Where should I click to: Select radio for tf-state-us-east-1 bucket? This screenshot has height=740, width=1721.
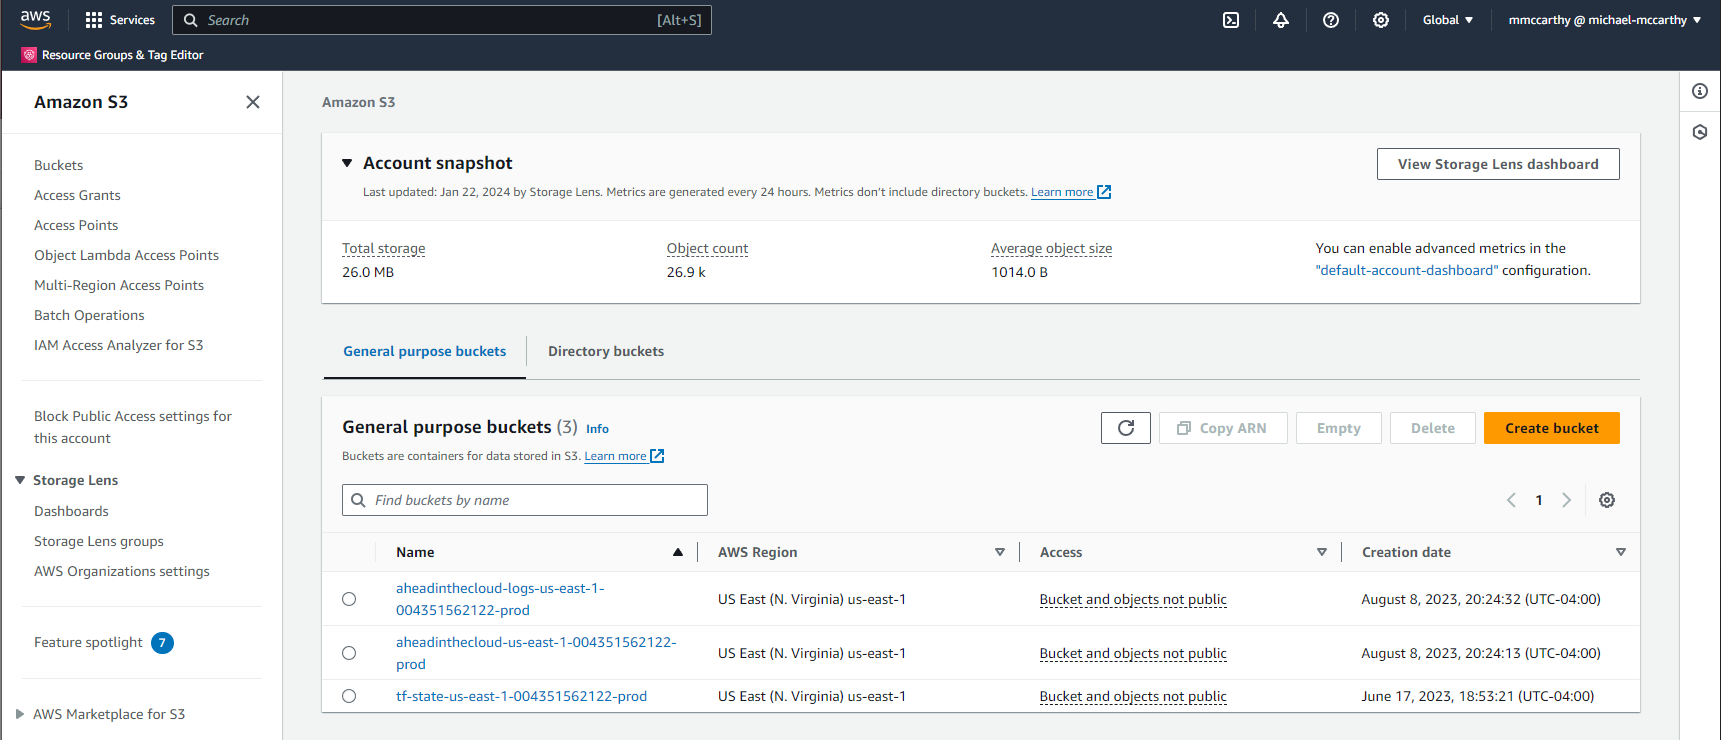coord(349,696)
